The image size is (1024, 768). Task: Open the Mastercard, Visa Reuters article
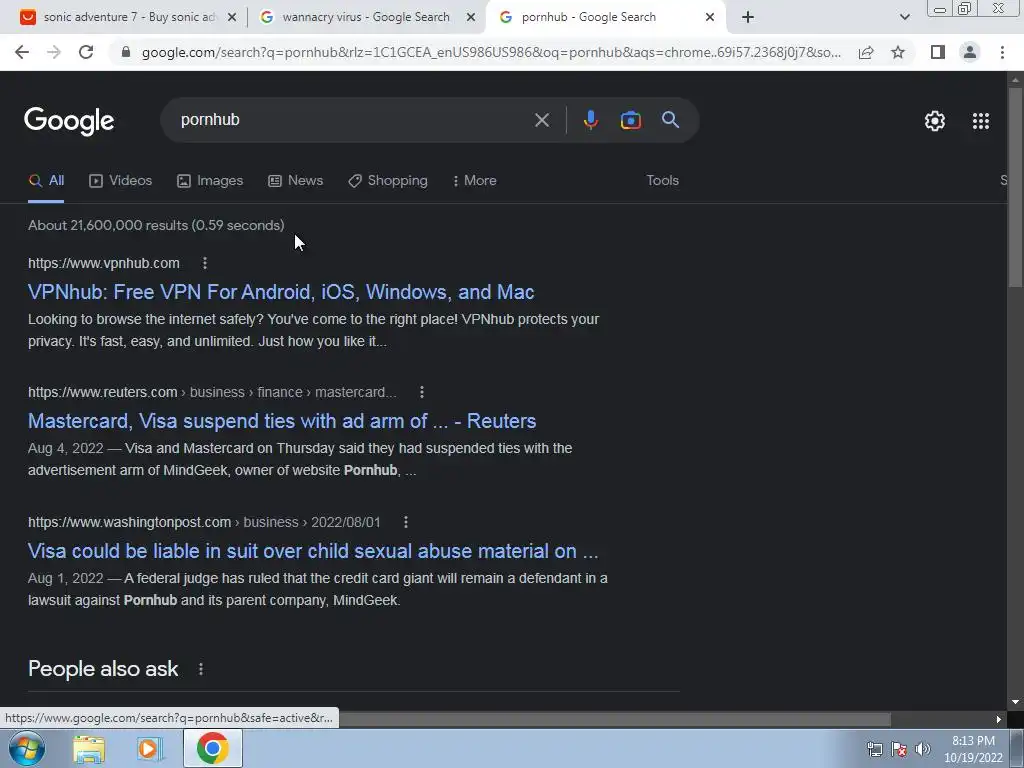tap(282, 421)
